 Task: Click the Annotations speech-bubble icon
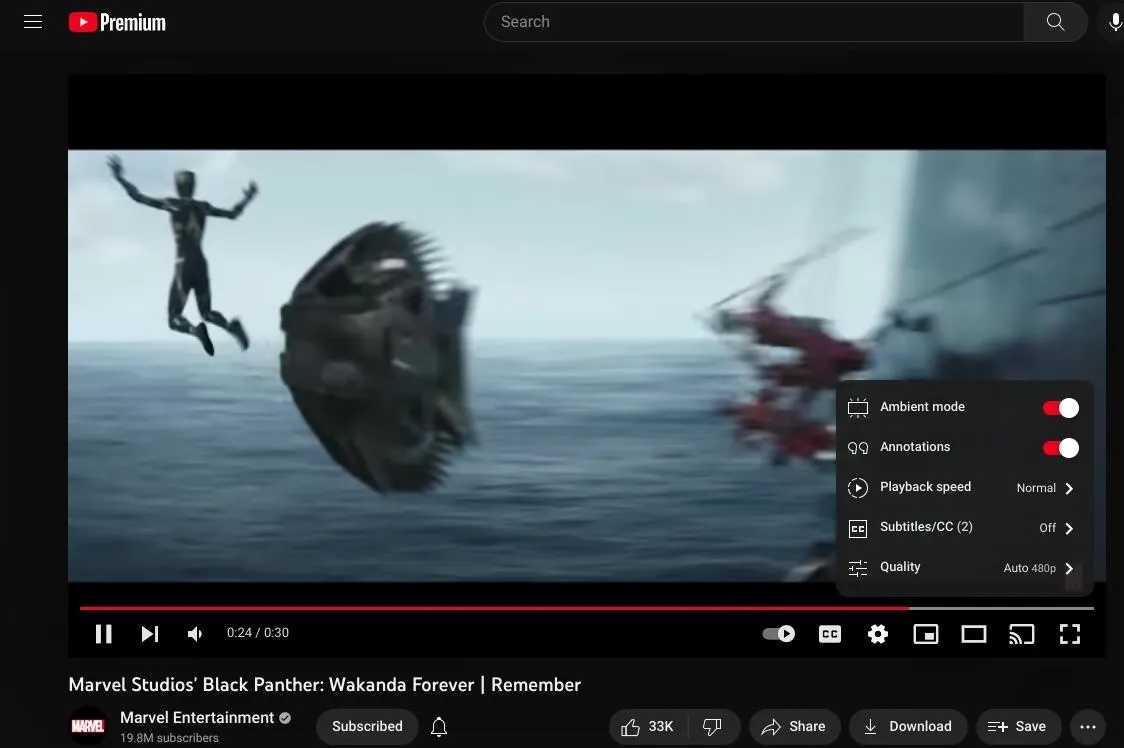[857, 448]
